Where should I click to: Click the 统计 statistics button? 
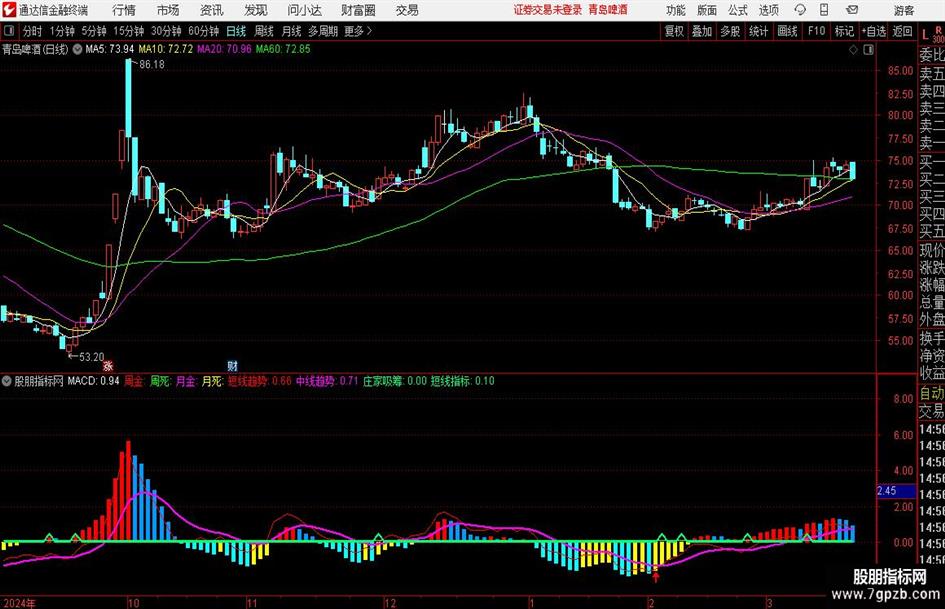click(x=758, y=31)
